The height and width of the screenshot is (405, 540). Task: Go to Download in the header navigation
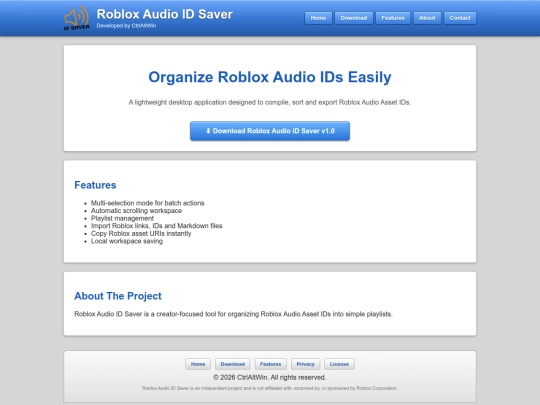pos(354,18)
